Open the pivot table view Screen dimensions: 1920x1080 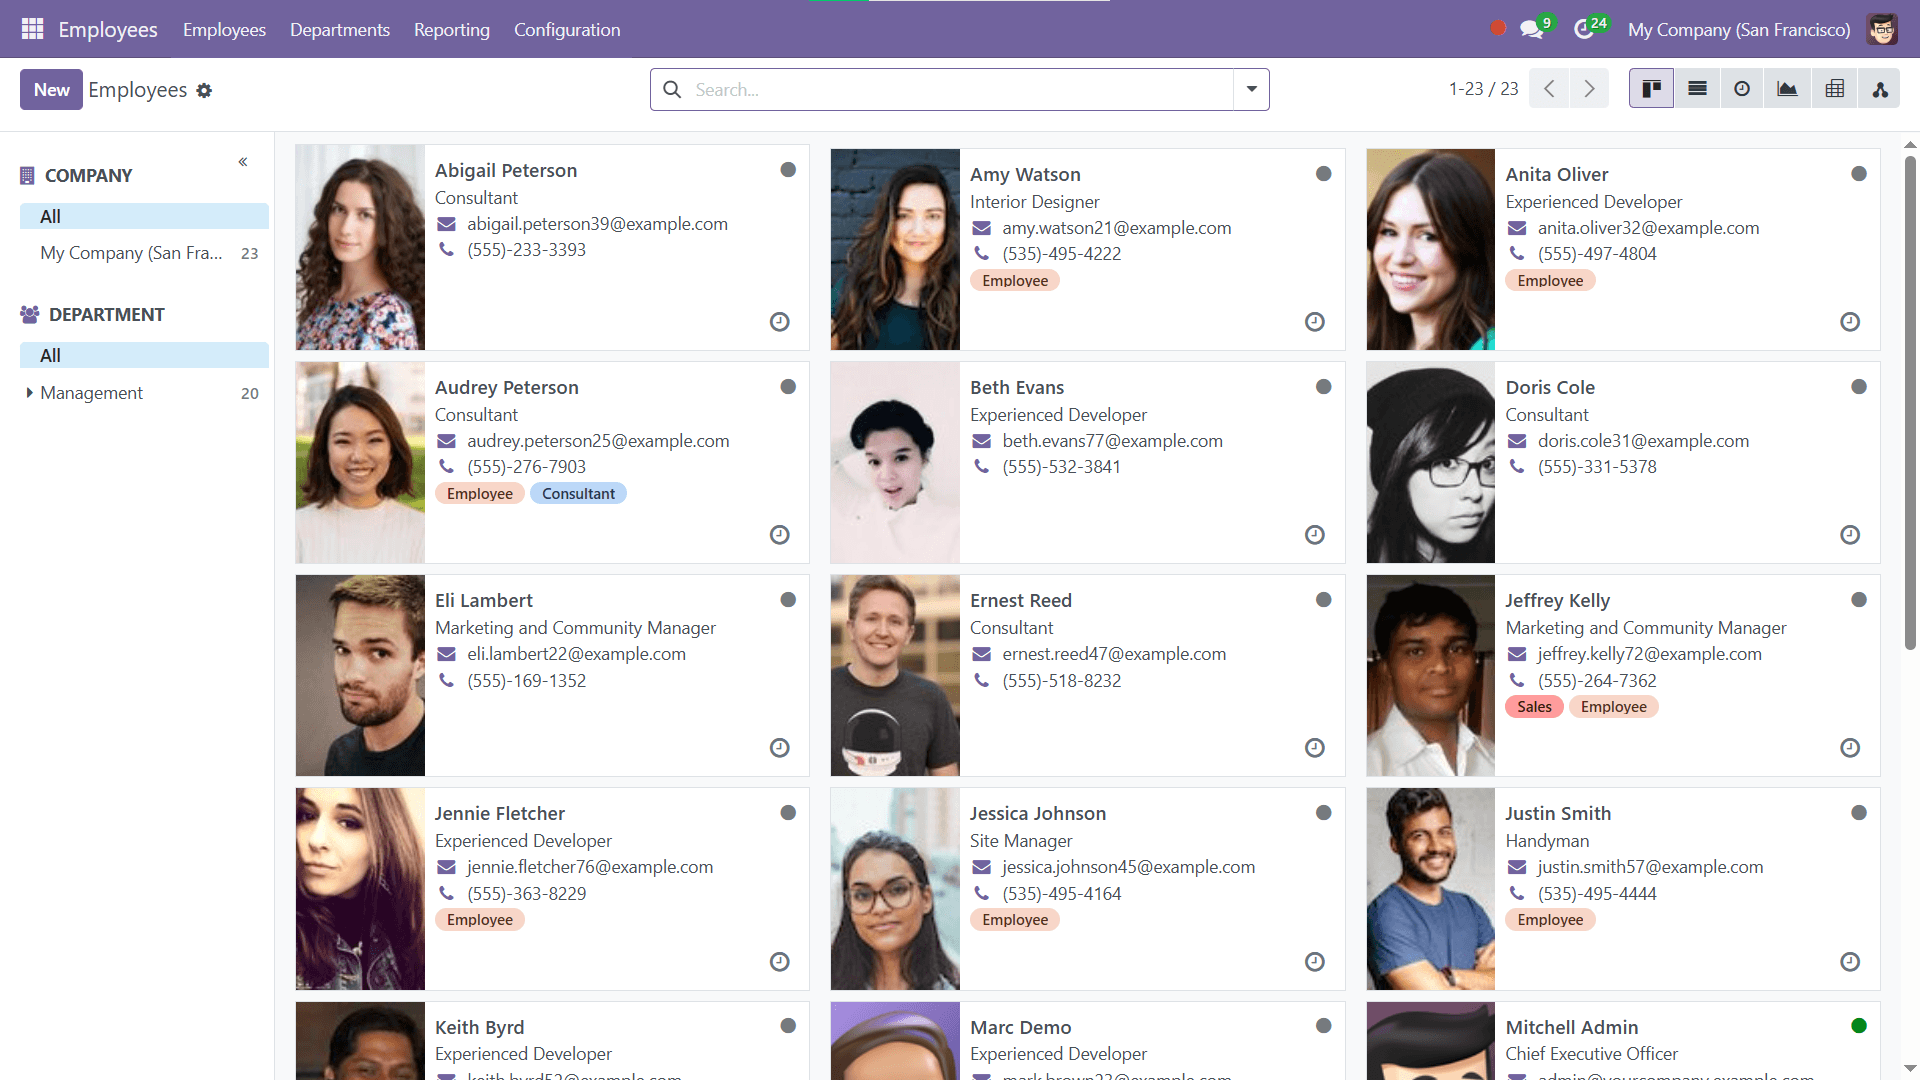[x=1834, y=88]
